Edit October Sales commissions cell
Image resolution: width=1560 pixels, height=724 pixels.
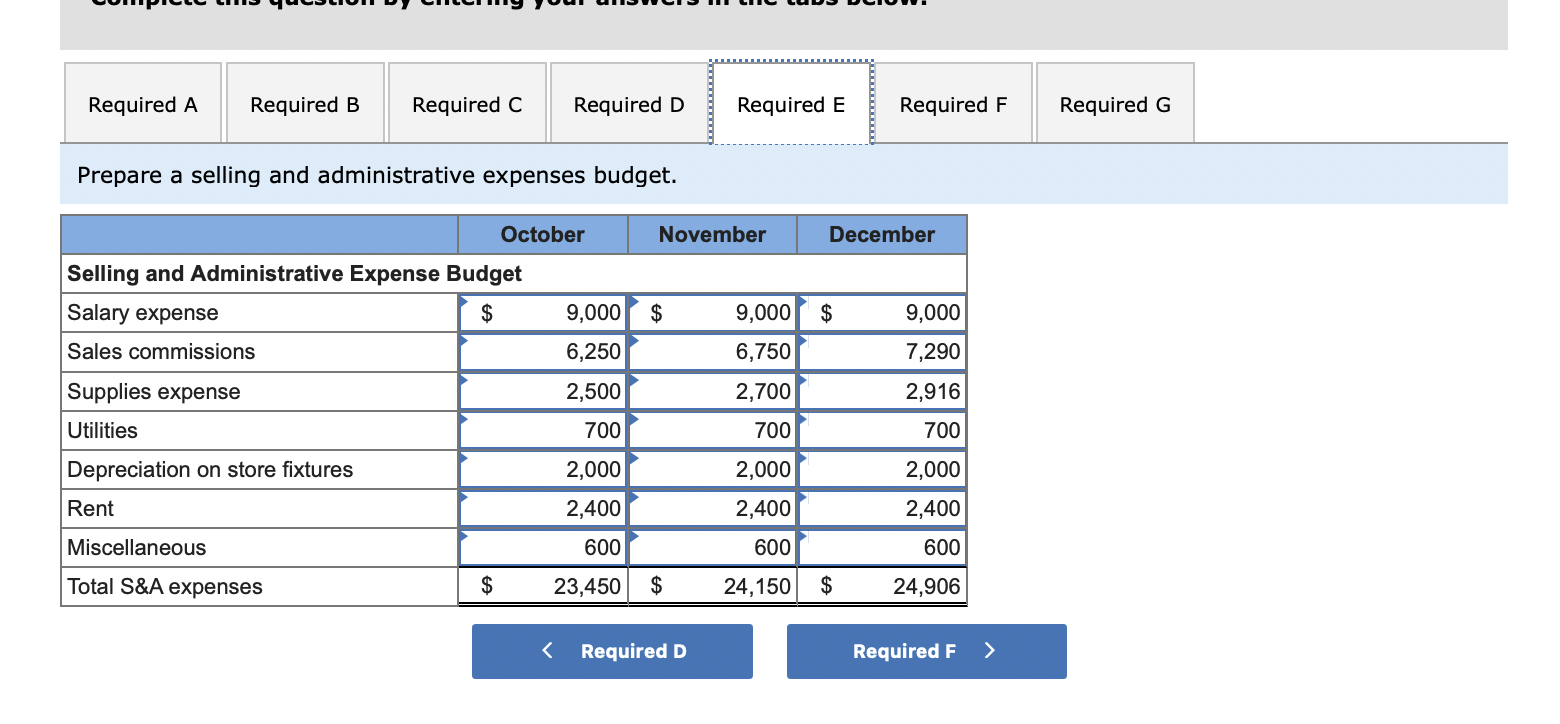(544, 352)
